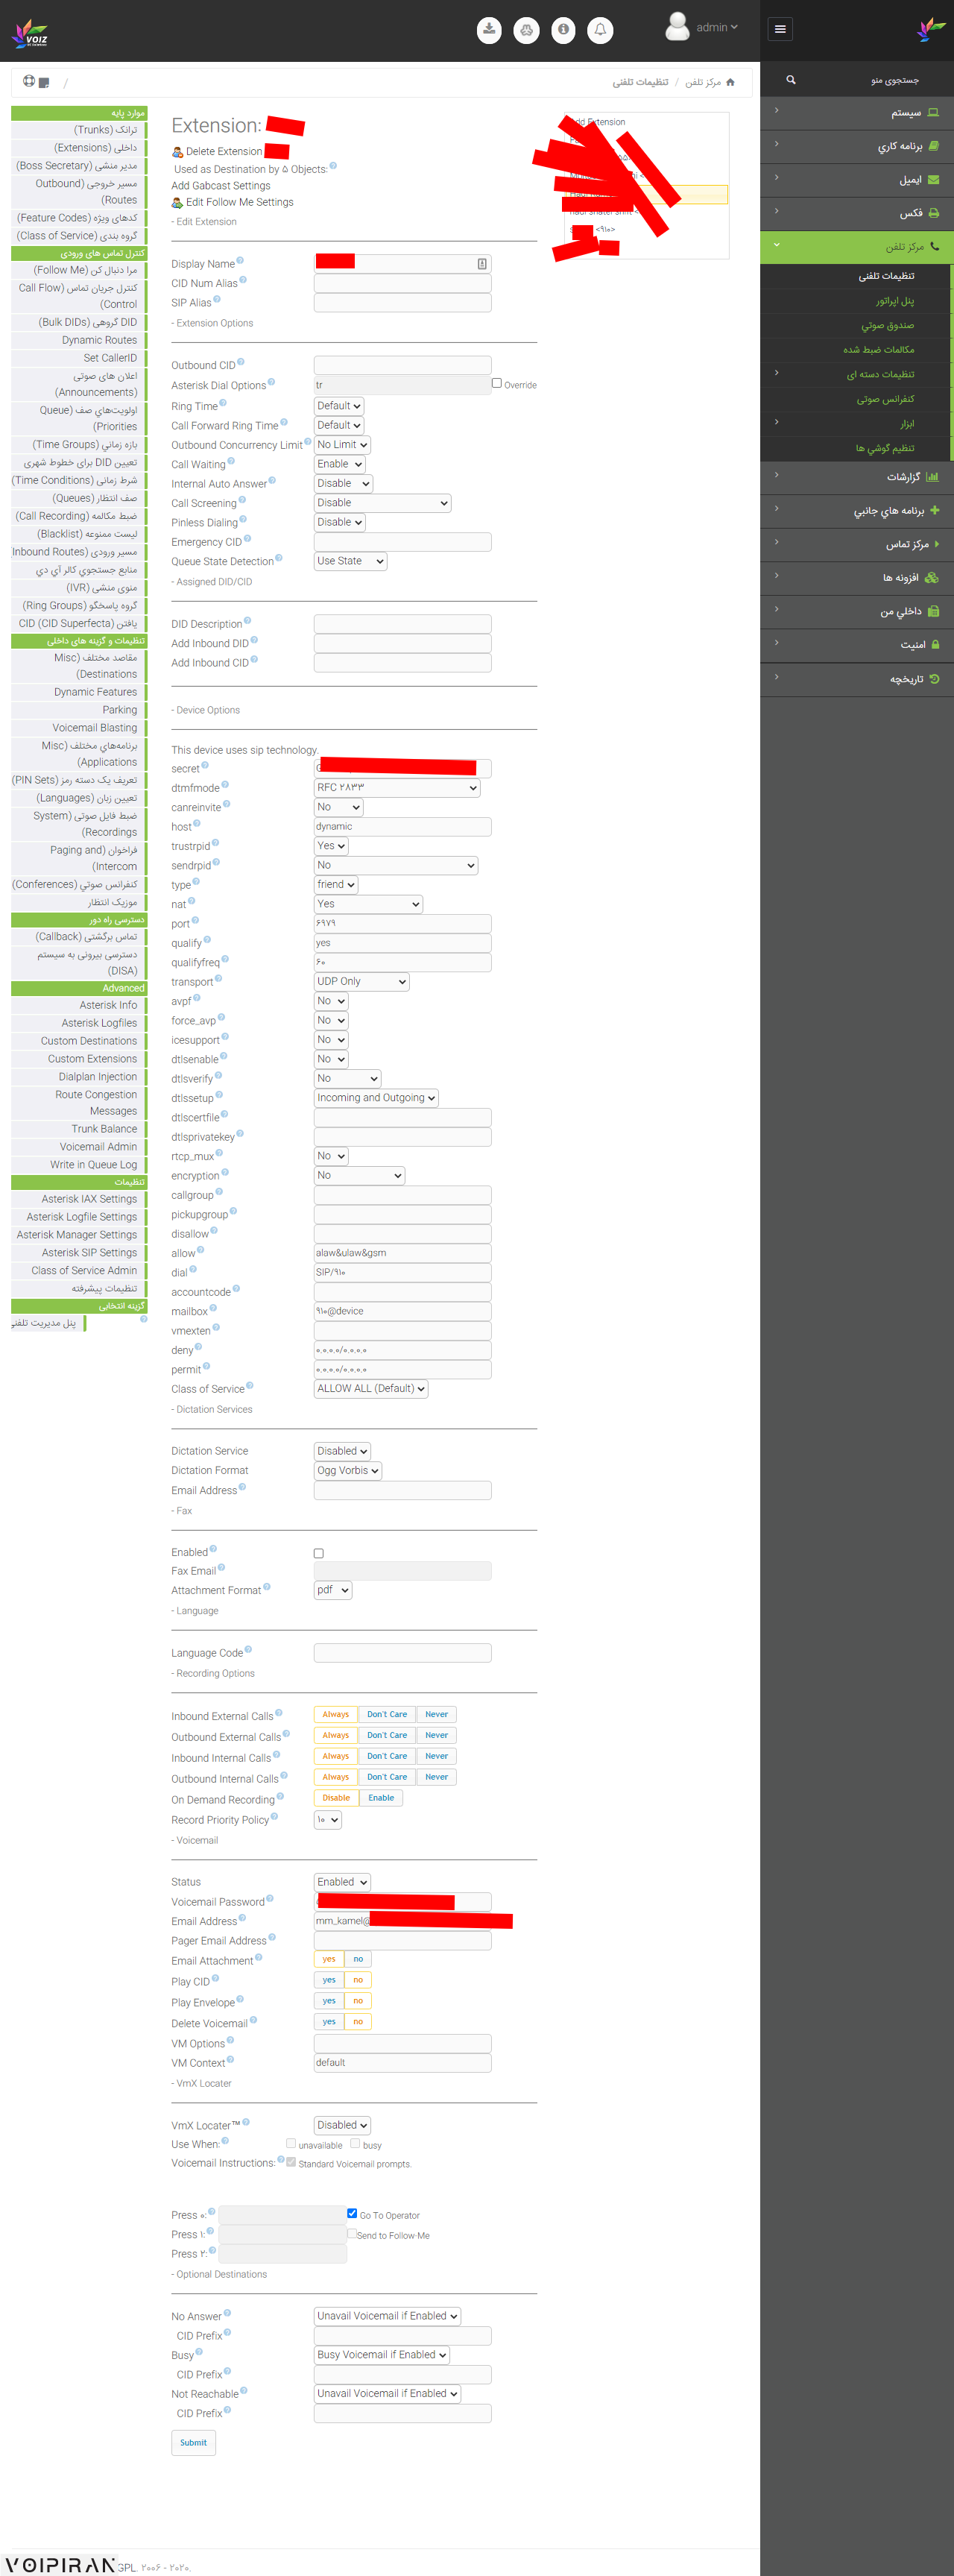Open the admin account dropdown
This screenshot has width=954, height=2576.
[x=717, y=28]
